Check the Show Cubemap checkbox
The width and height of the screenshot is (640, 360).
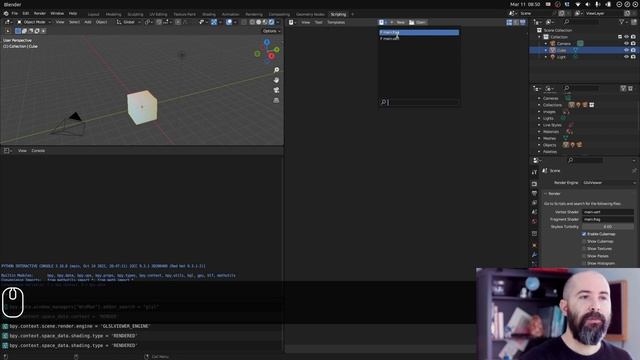click(x=584, y=242)
